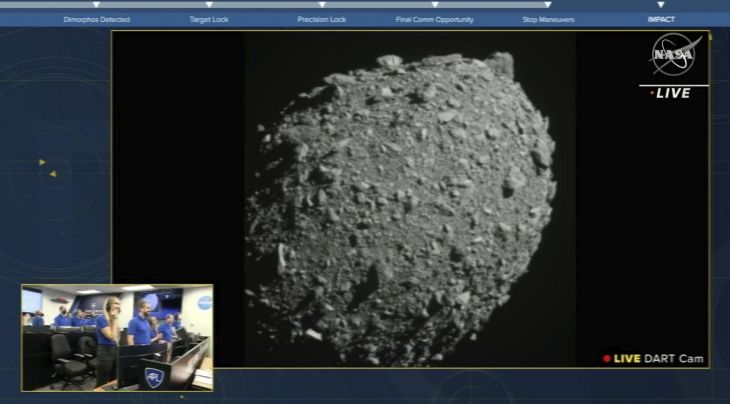
Task: Click the right-pointing yellow triangle on radar
Action: [x=42, y=162]
